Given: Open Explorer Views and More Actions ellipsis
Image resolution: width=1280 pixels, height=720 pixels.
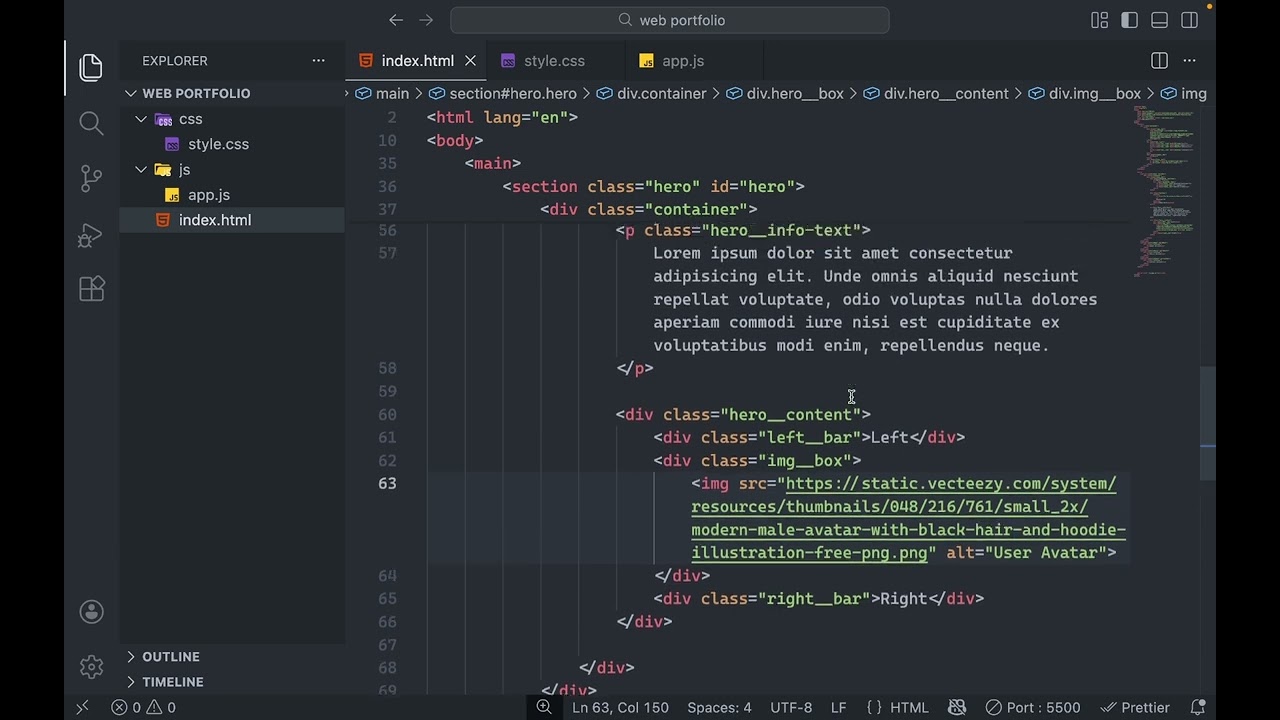Looking at the screenshot, I should 318,61.
